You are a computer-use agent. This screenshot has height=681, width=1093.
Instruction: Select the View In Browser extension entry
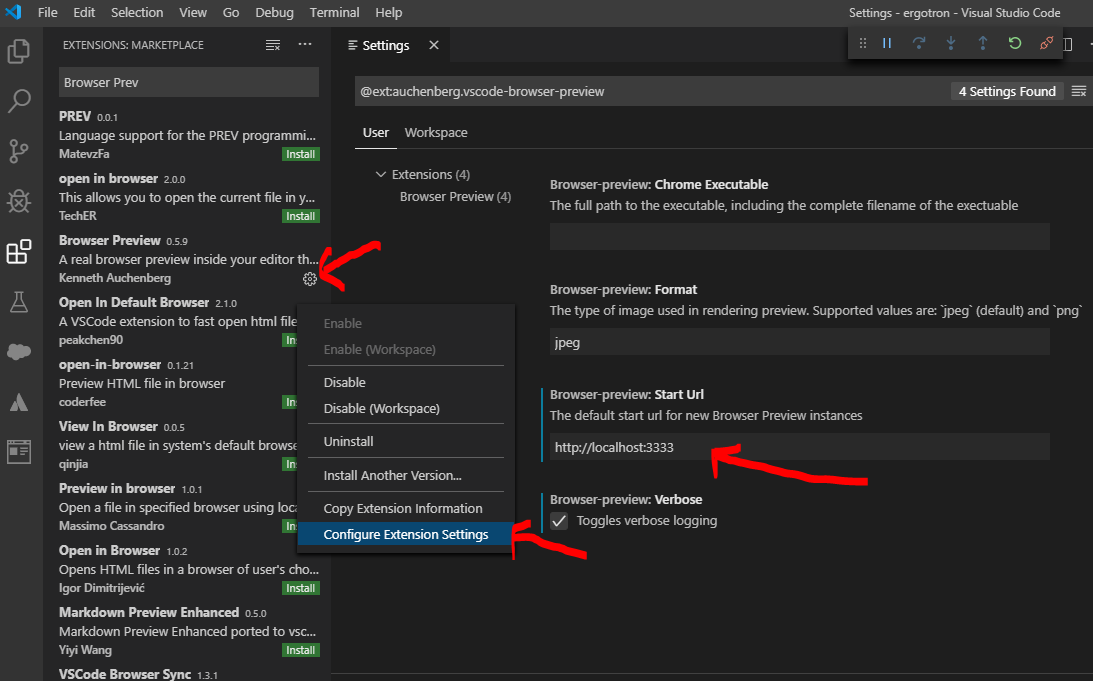pyautogui.click(x=170, y=445)
